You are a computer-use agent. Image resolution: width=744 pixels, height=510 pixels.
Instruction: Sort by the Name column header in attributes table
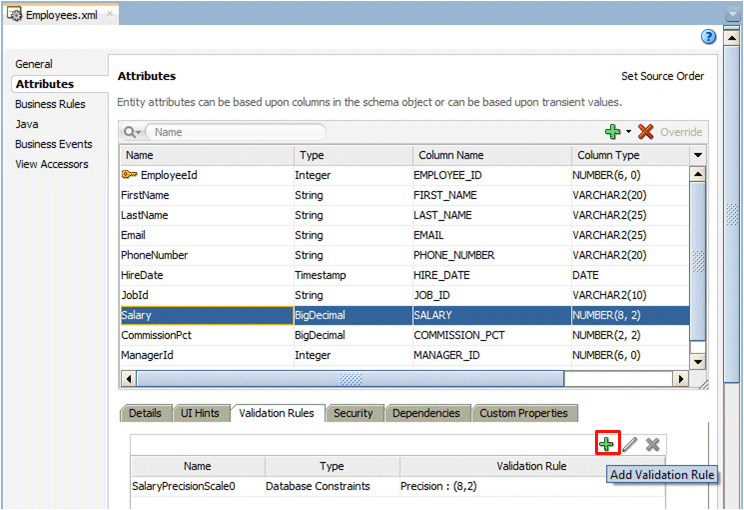pyautogui.click(x=206, y=155)
